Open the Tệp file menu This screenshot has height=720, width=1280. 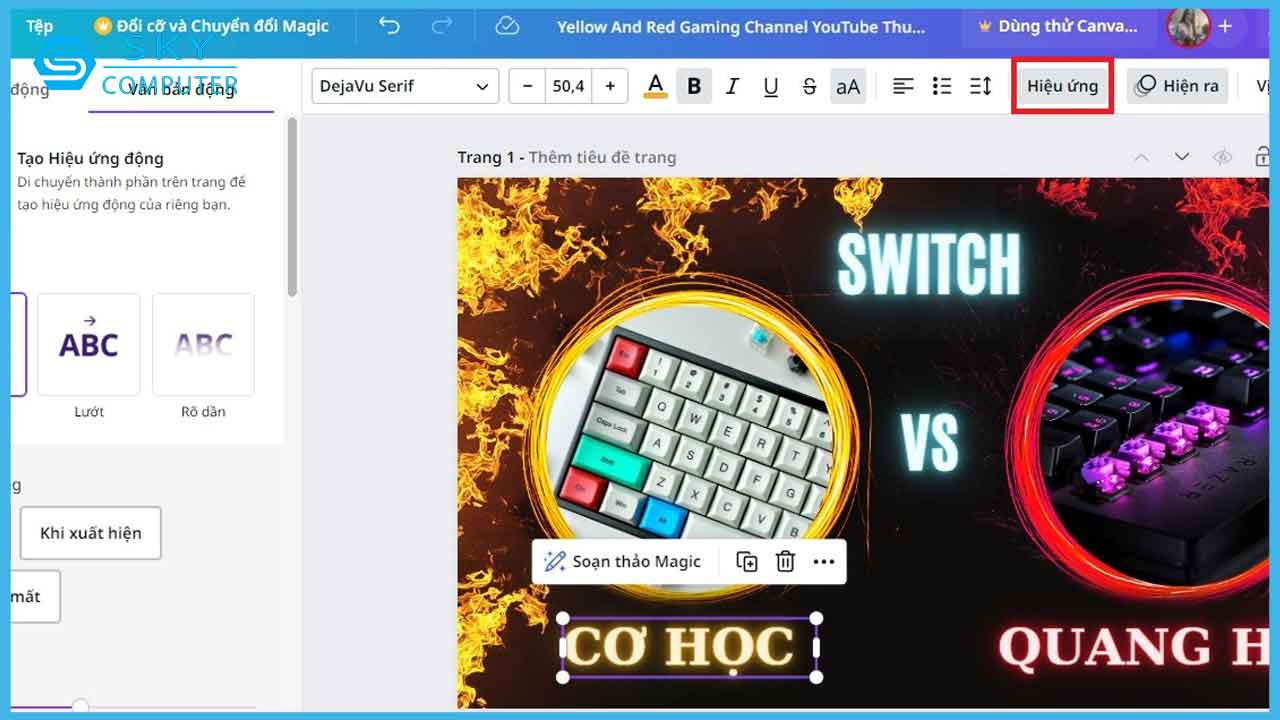pyautogui.click(x=40, y=26)
